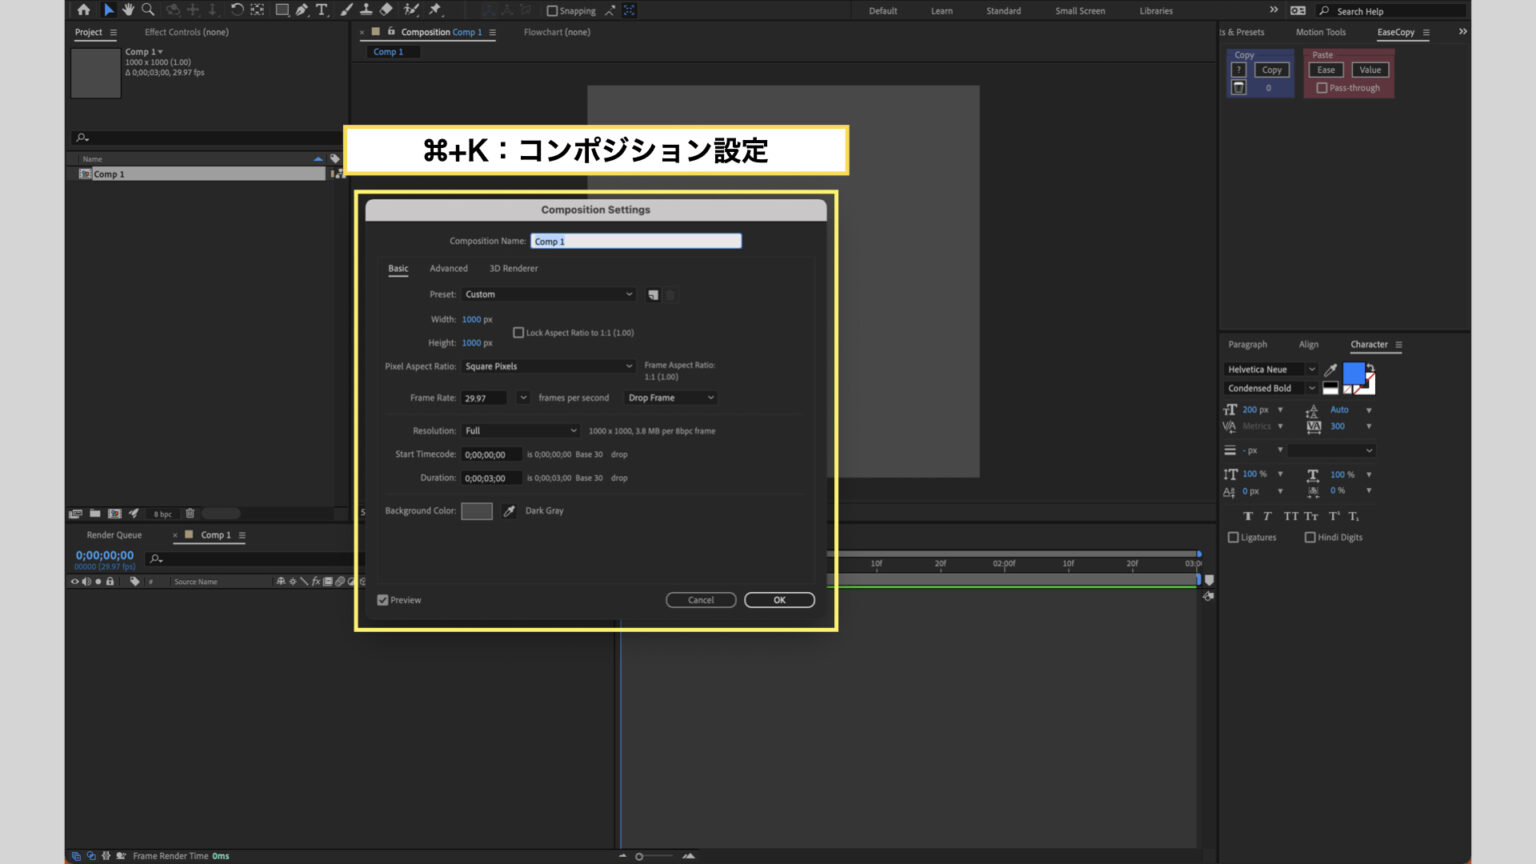Enable Ligatures in the Character panel
1536x864 pixels.
click(1234, 537)
